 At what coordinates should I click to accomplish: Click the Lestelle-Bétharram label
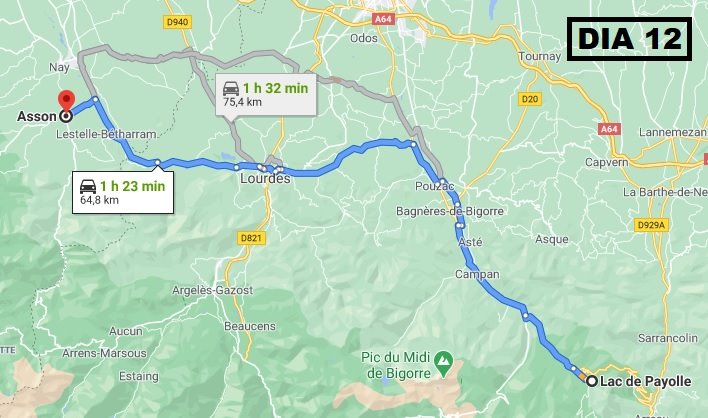(107, 134)
